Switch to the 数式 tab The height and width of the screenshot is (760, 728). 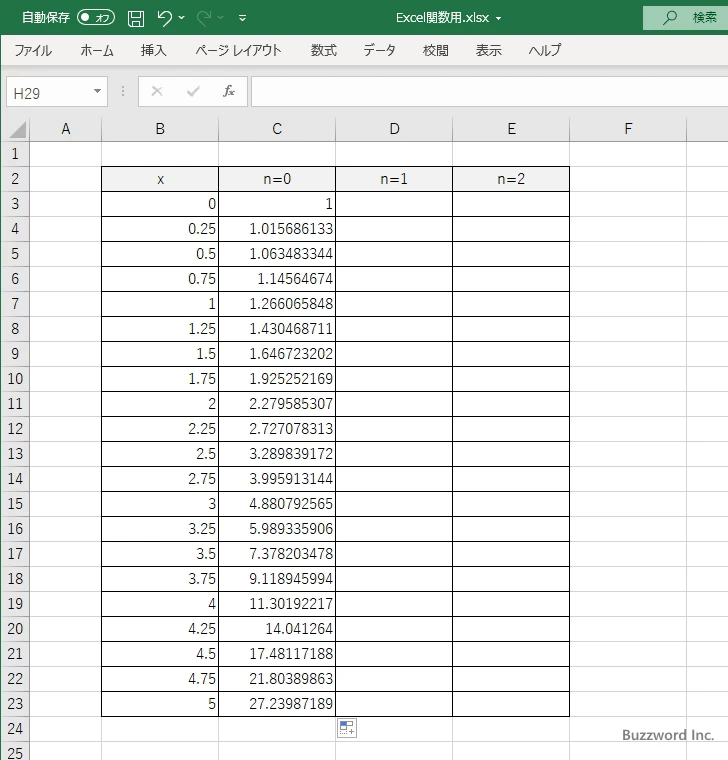point(324,50)
